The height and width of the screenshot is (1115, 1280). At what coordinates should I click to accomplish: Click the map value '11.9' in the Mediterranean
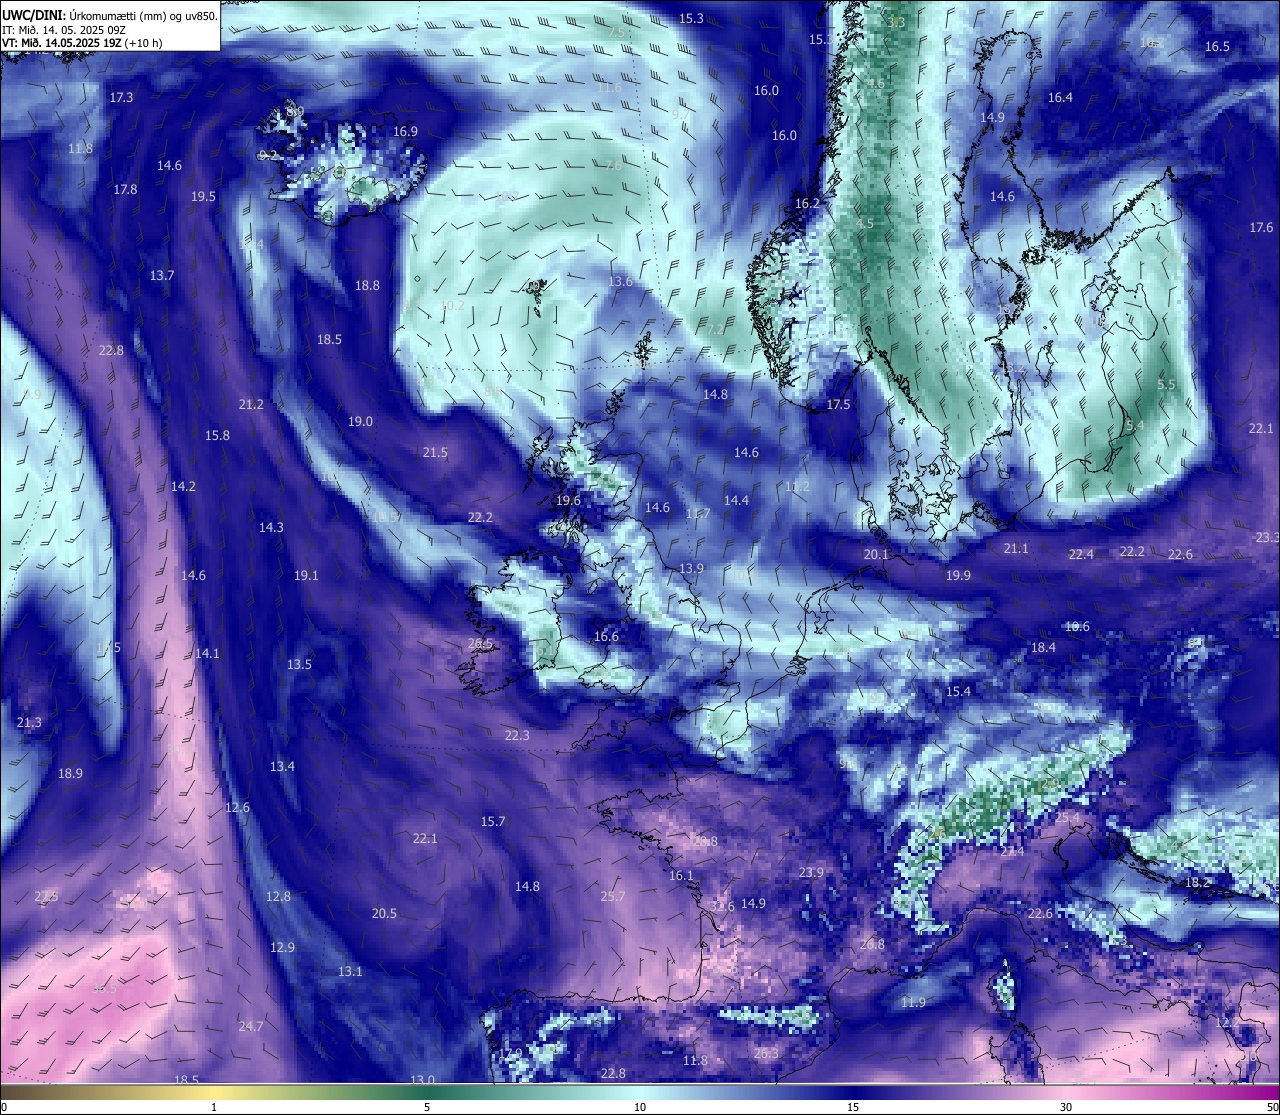[x=913, y=1002]
